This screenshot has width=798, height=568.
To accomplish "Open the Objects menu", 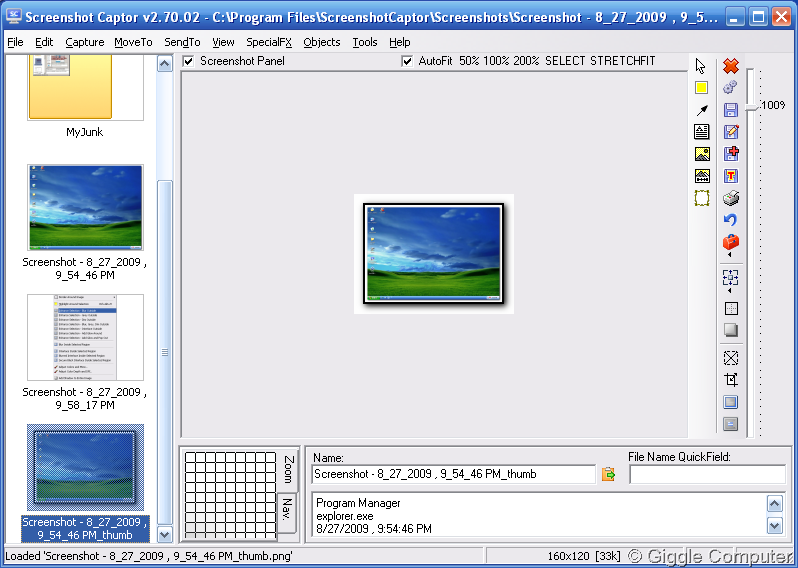I will point(322,42).
